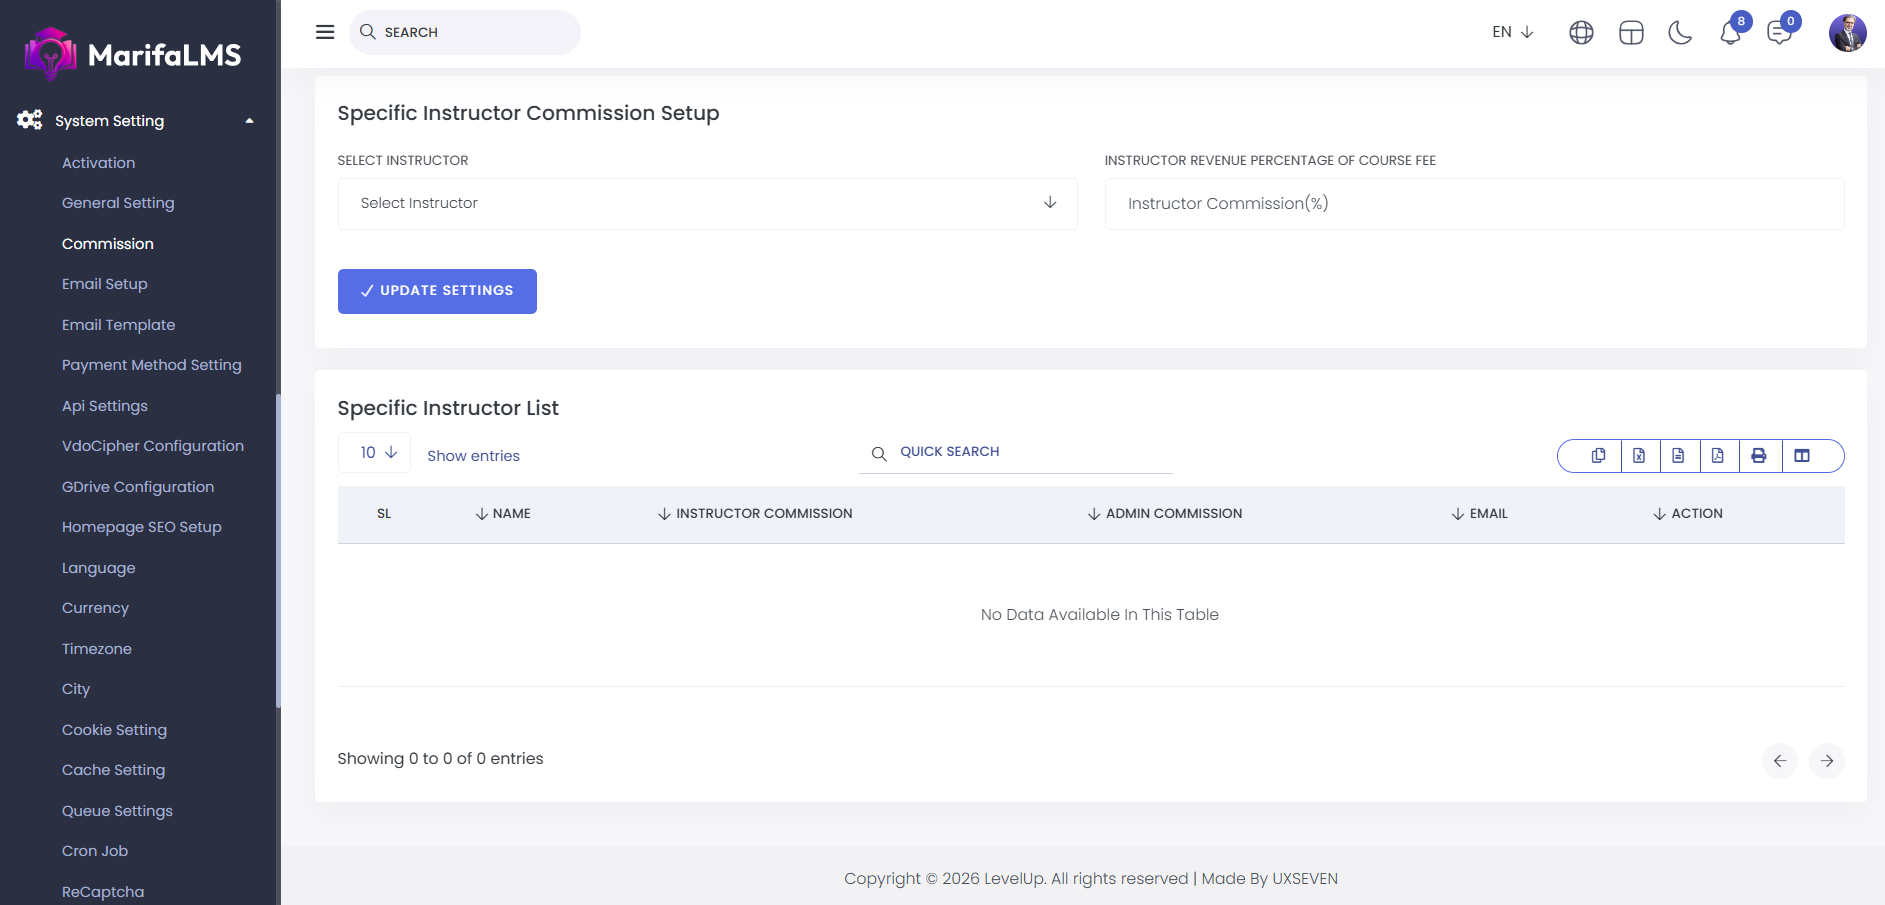Screen dimensions: 1885x905
Task: Click the Update Settings button
Action: (x=437, y=291)
